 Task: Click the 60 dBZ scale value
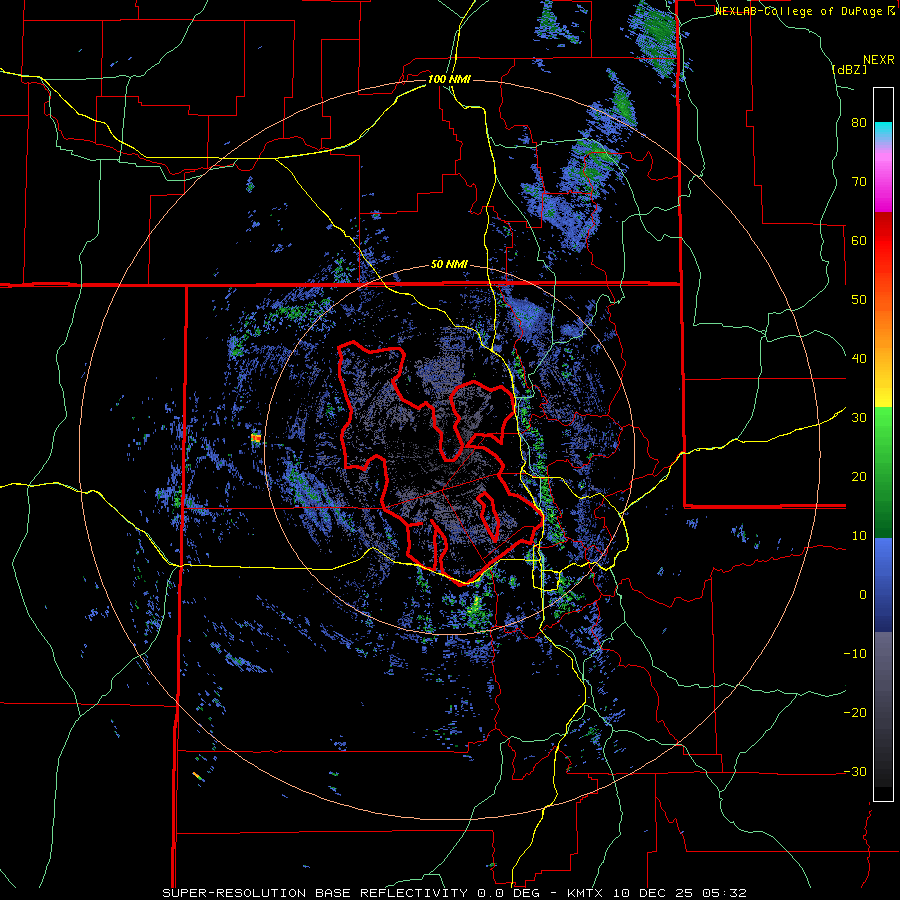coord(859,240)
